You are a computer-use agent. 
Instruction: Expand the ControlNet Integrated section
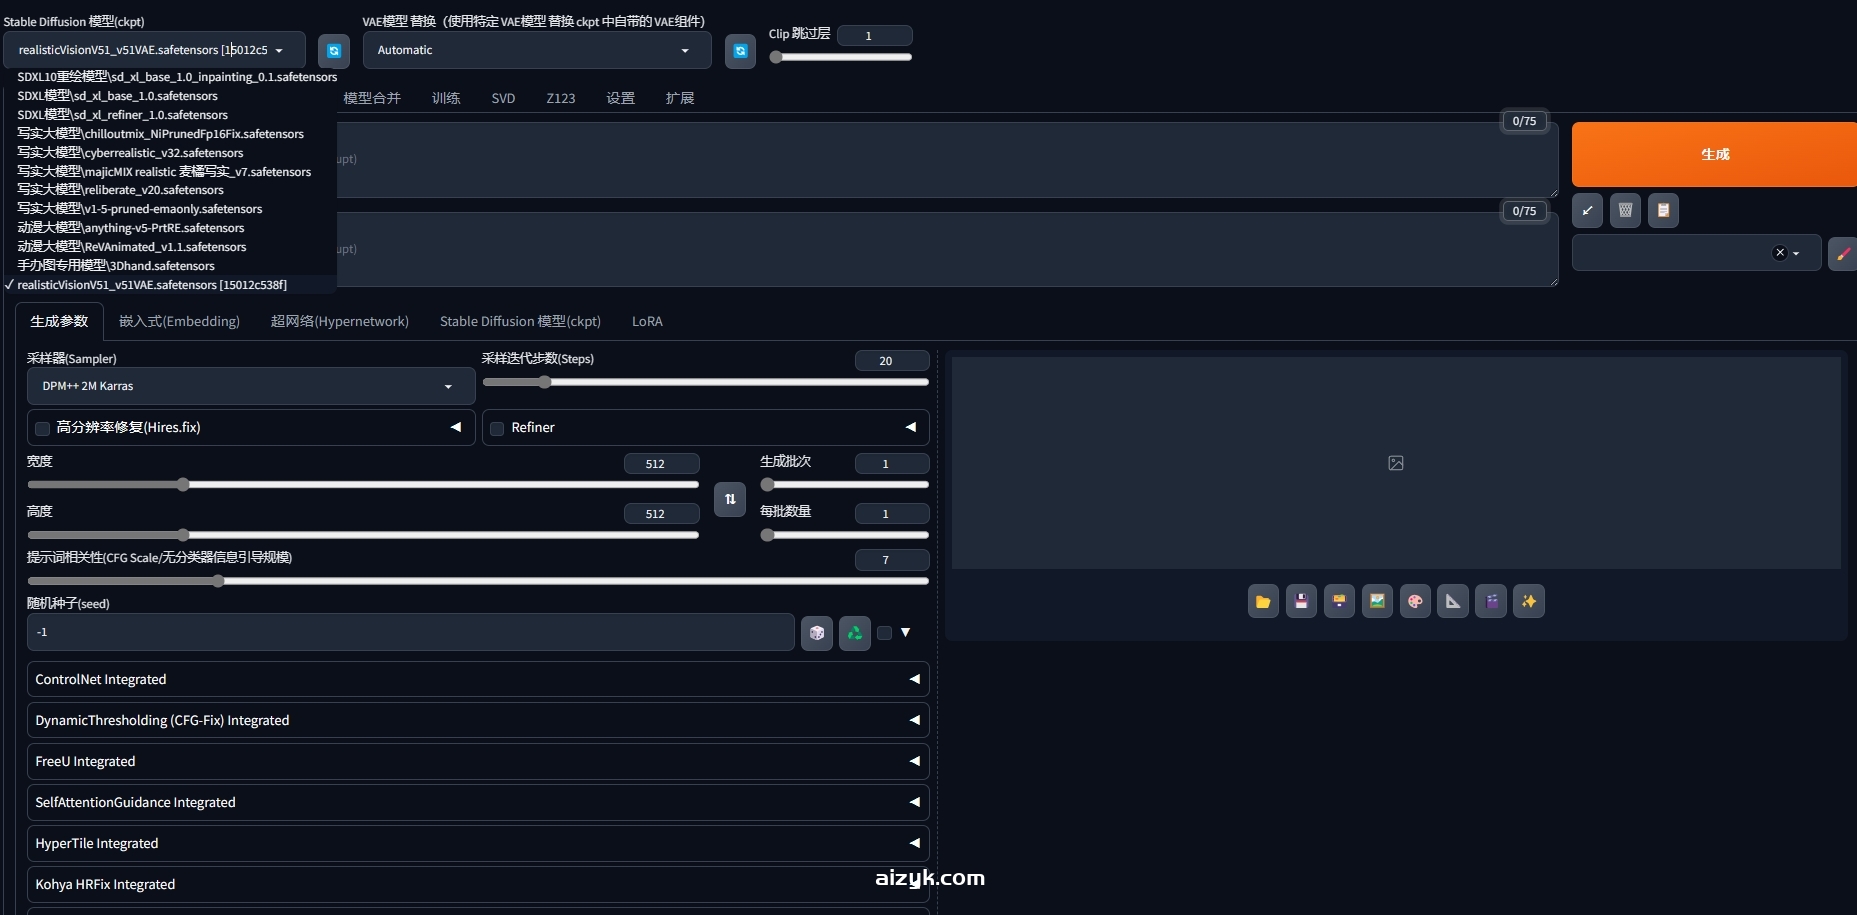pos(478,679)
